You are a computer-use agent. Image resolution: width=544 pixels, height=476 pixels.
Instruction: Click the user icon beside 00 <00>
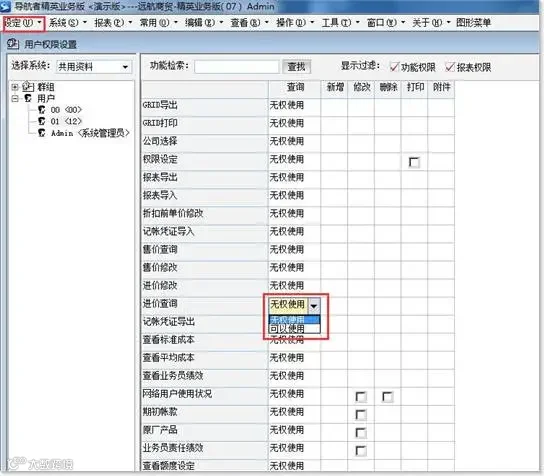click(x=42, y=110)
